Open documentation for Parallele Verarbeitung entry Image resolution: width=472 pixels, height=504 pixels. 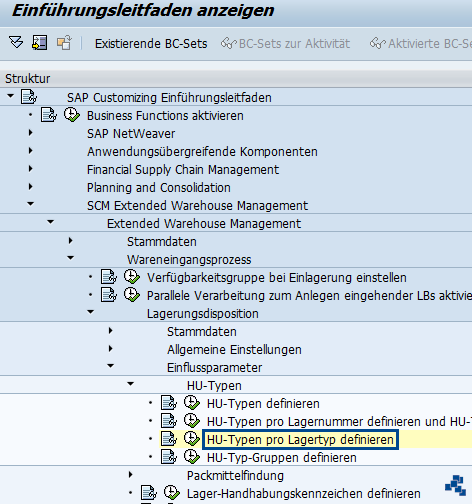(109, 295)
